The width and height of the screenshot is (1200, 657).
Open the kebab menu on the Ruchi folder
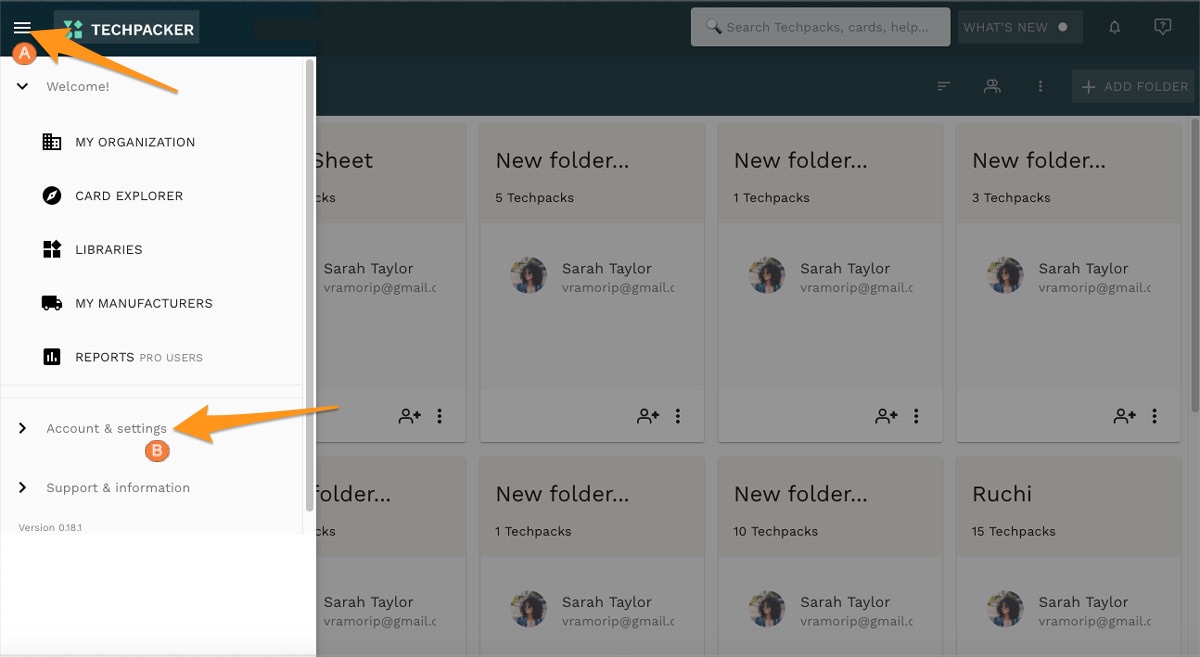coord(1155,650)
